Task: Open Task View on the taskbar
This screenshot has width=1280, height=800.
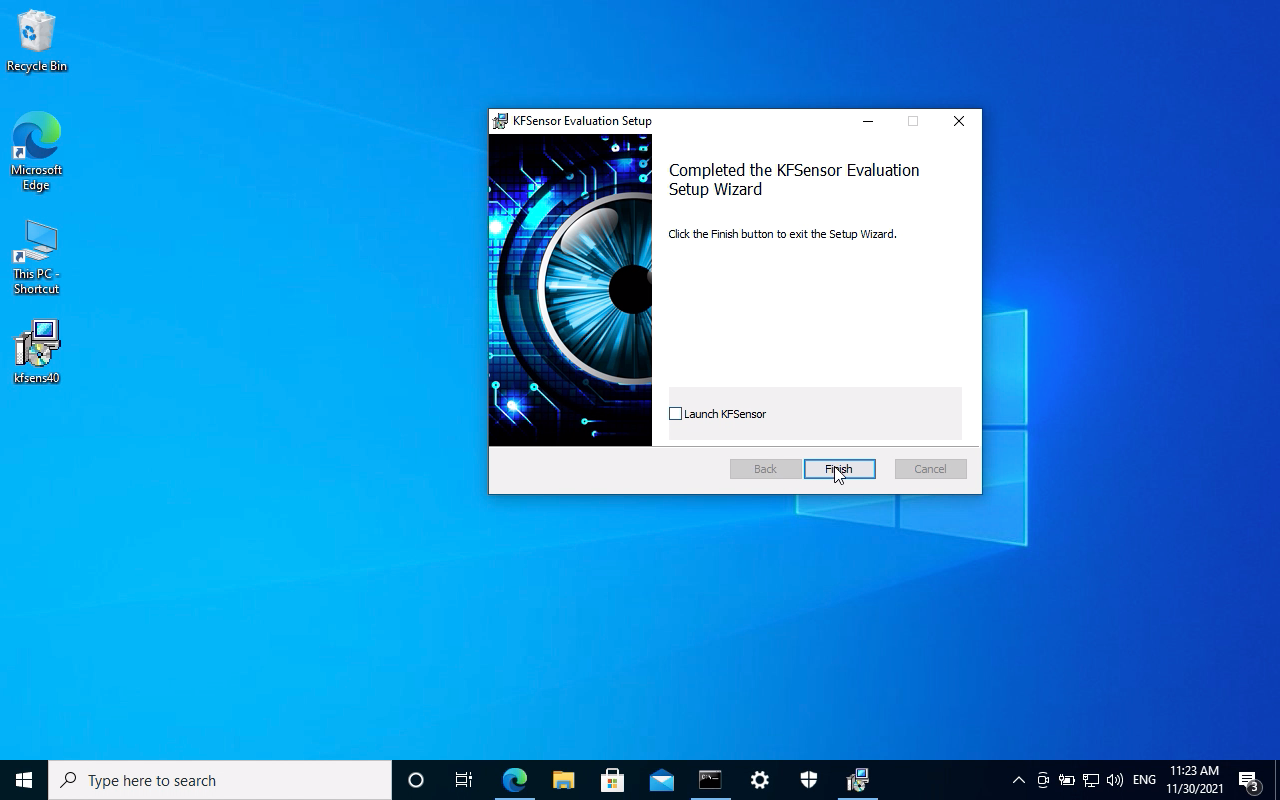Action: pos(464,780)
